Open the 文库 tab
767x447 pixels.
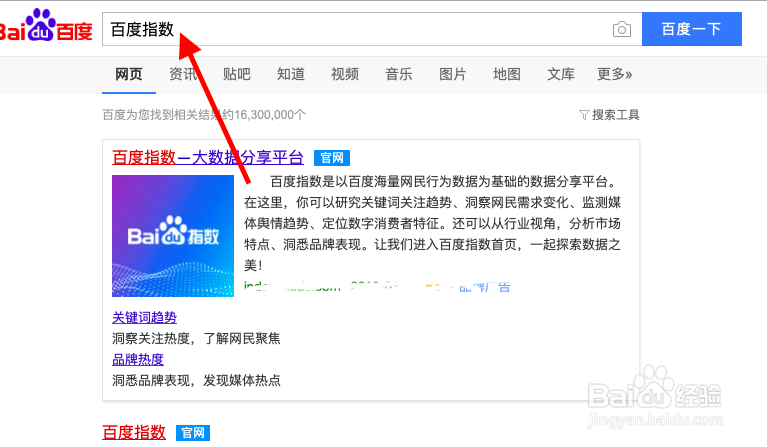(x=561, y=74)
